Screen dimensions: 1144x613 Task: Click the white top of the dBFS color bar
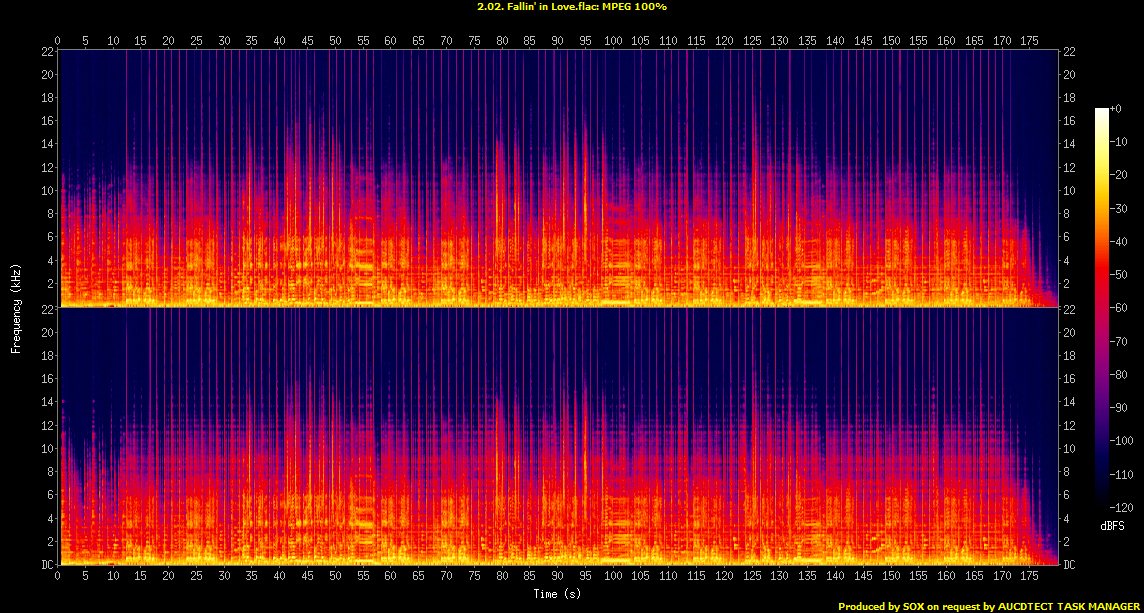point(1101,110)
